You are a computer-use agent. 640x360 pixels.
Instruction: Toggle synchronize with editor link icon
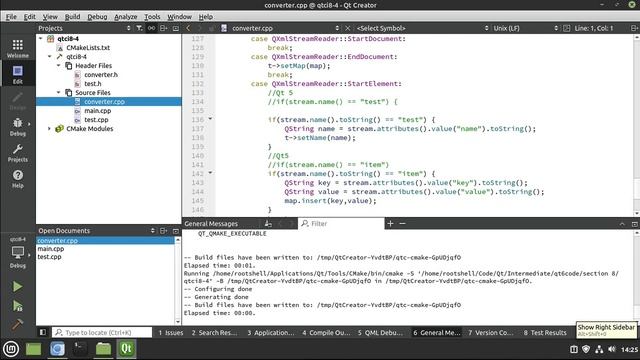tap(151, 28)
